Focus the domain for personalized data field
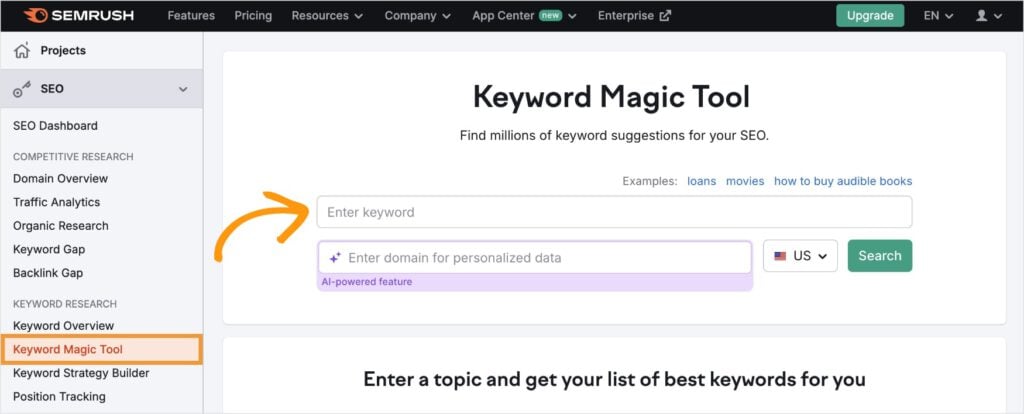 point(535,257)
